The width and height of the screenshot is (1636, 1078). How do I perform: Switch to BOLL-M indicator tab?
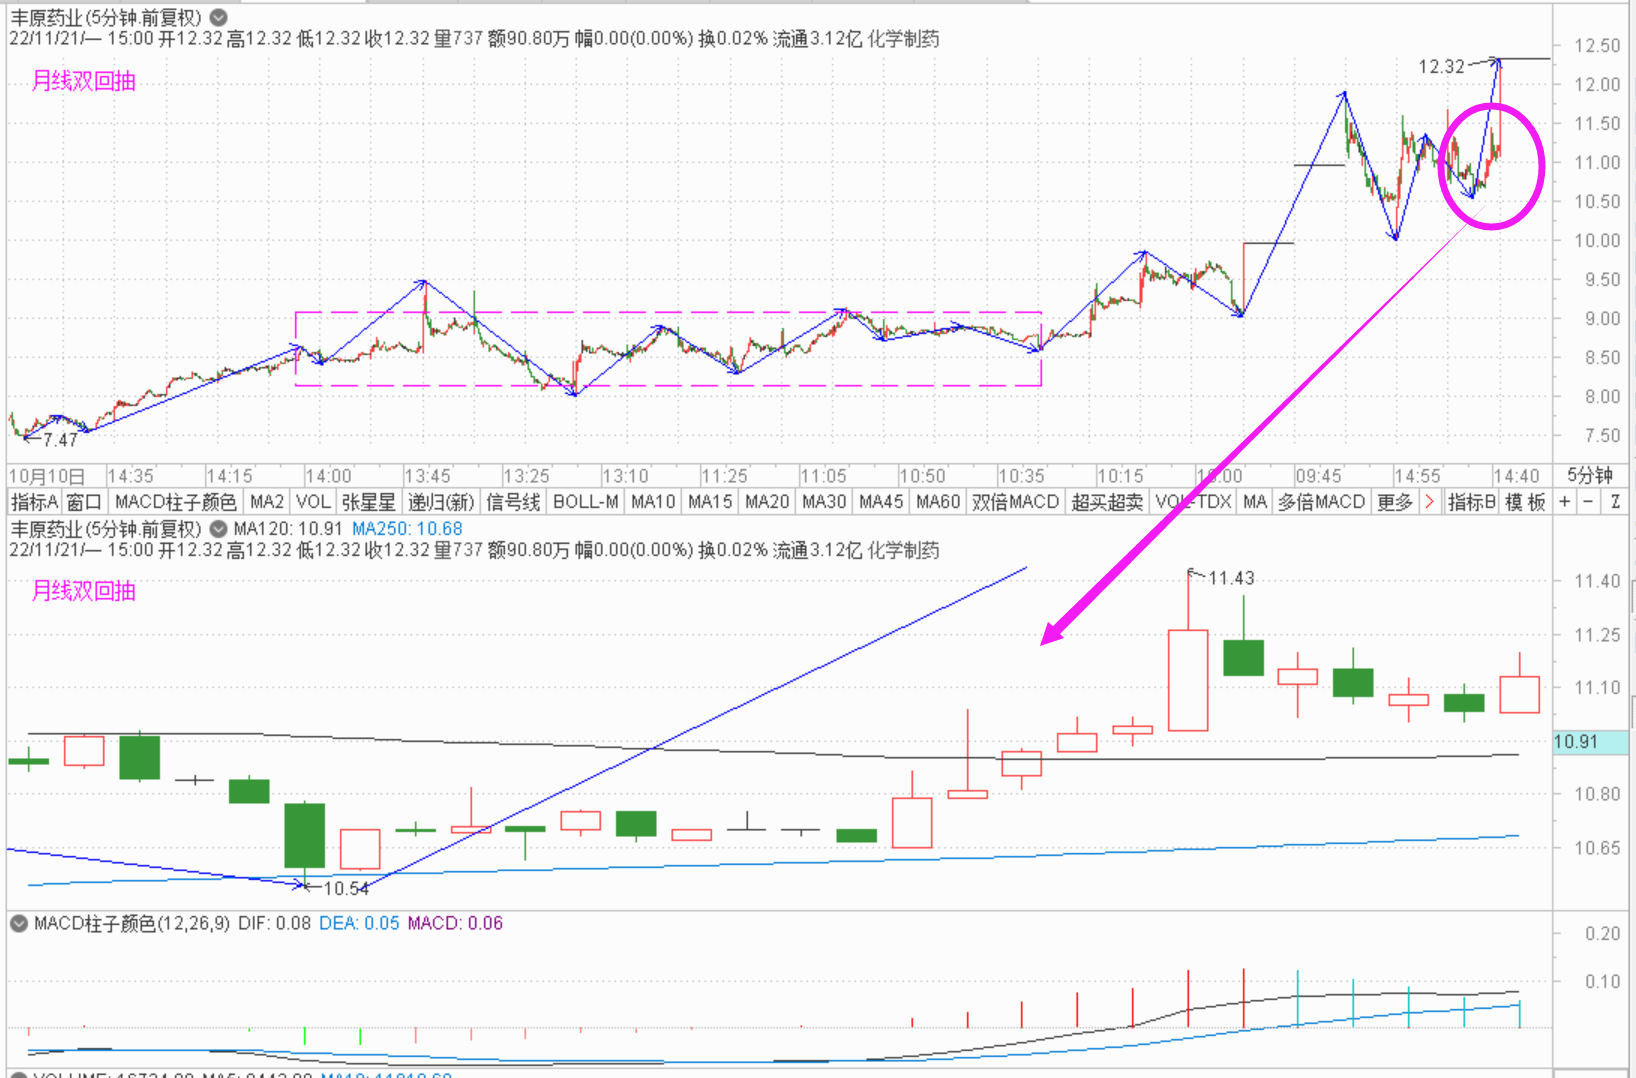click(586, 502)
